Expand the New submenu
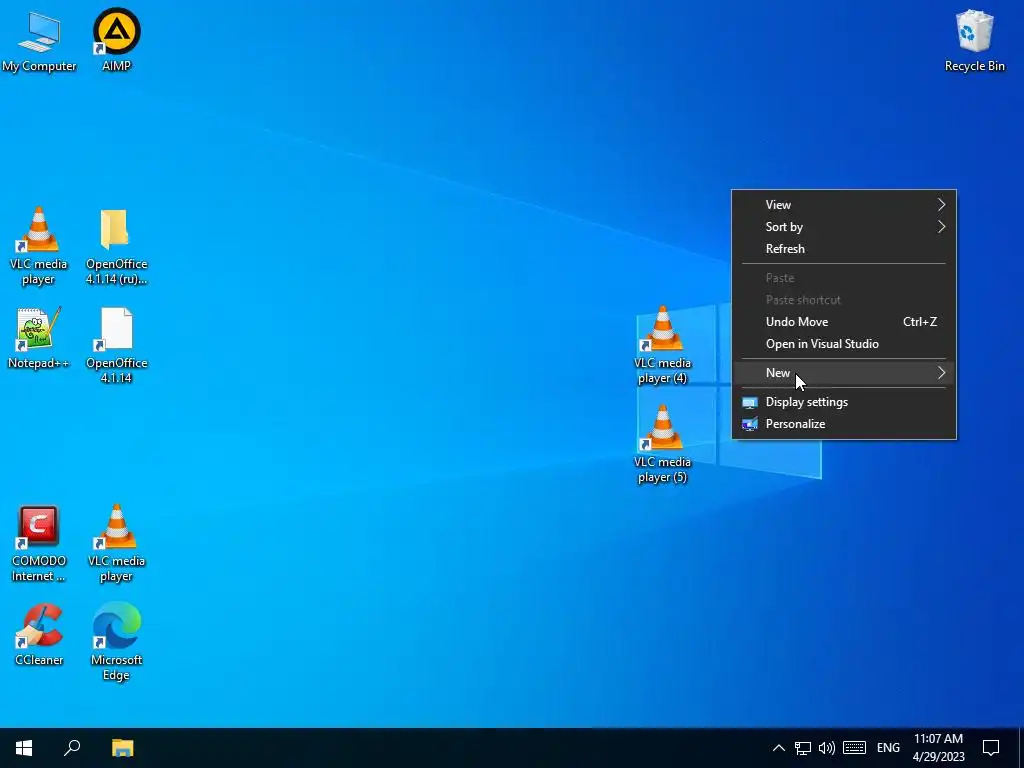1024x768 pixels. point(844,373)
